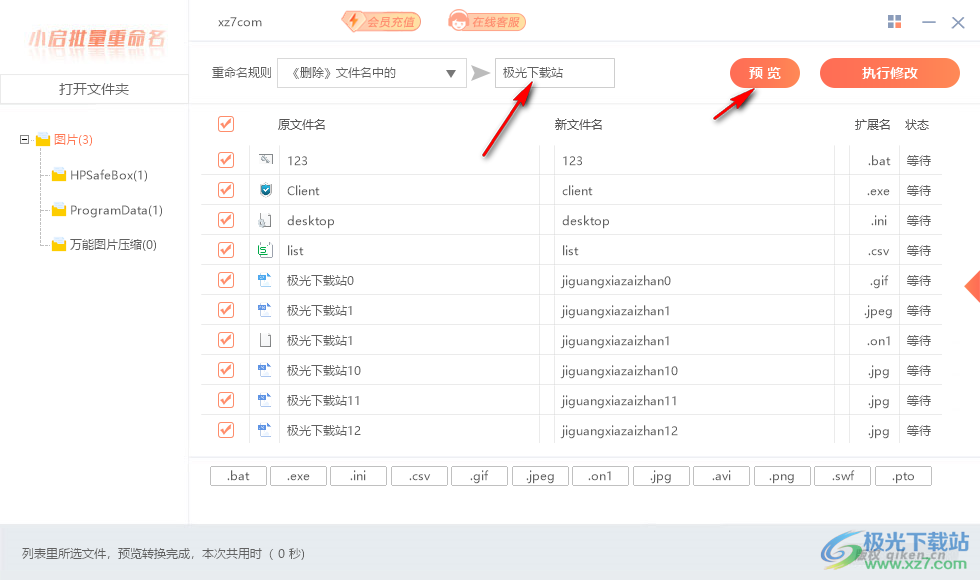The width and height of the screenshot is (980, 580).
Task: Click the 打开文件夹 open folder button
Action: [94, 89]
